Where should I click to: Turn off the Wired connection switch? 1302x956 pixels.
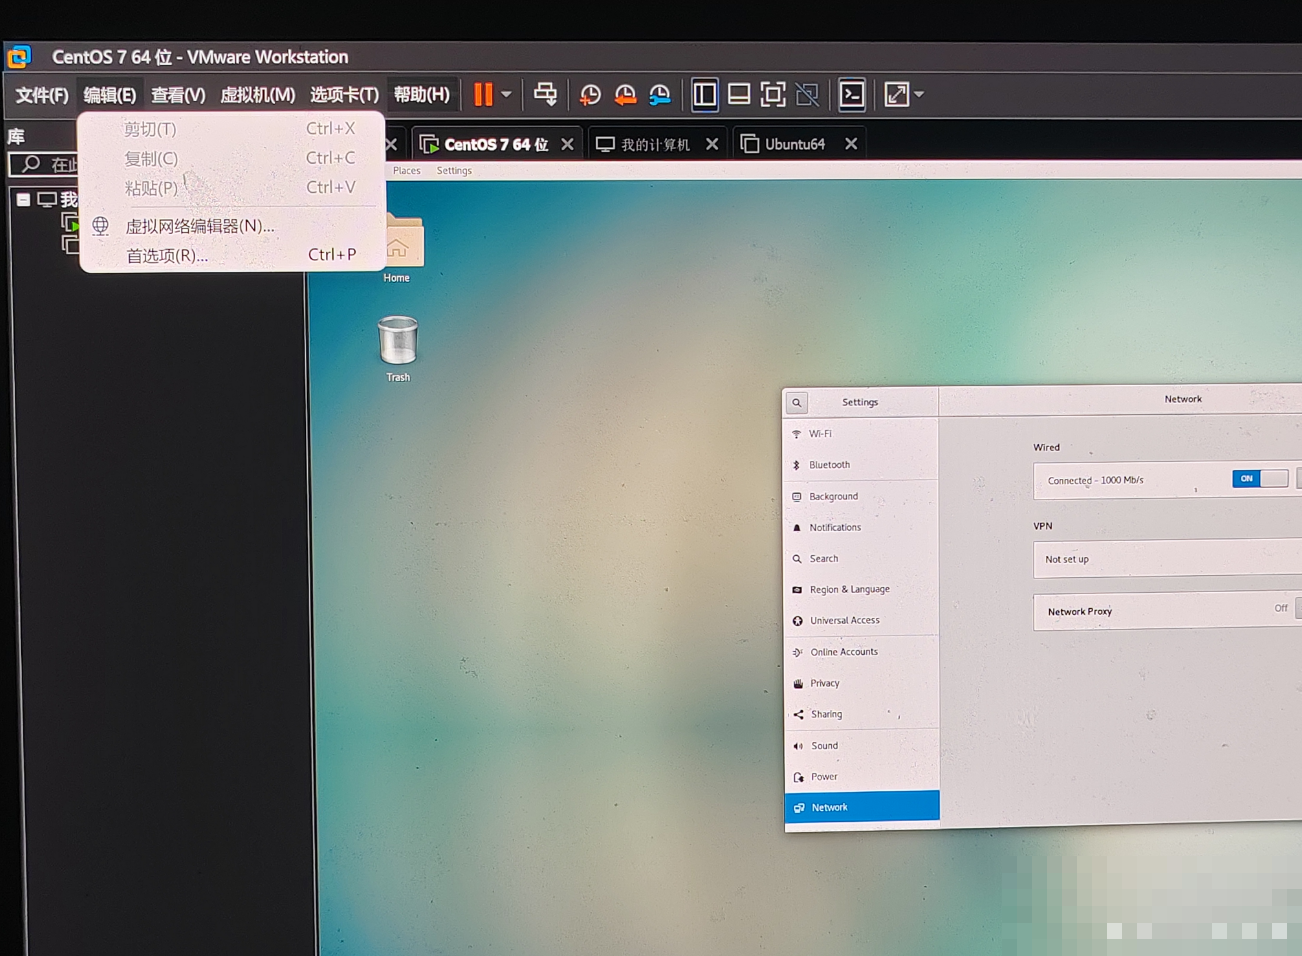[x=1260, y=479]
